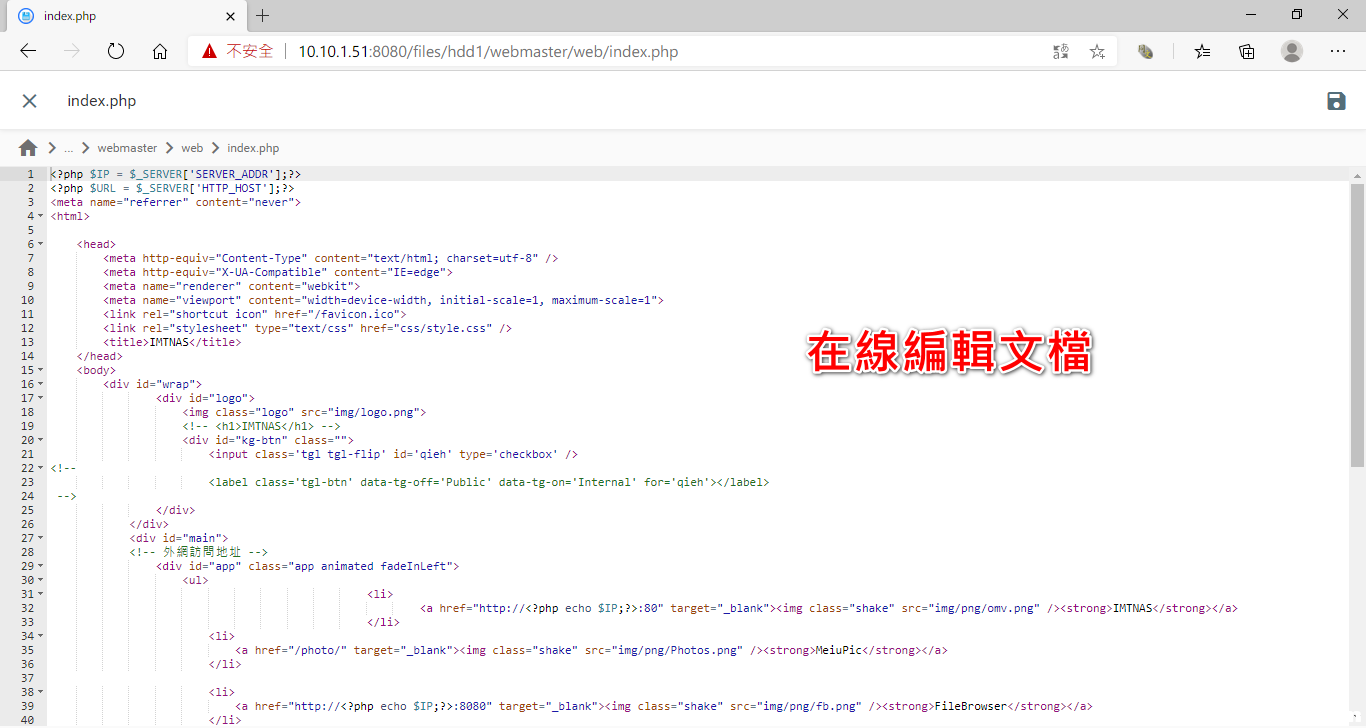The width and height of the screenshot is (1366, 728).
Task: Add page to favorites star icon
Action: 1097,52
